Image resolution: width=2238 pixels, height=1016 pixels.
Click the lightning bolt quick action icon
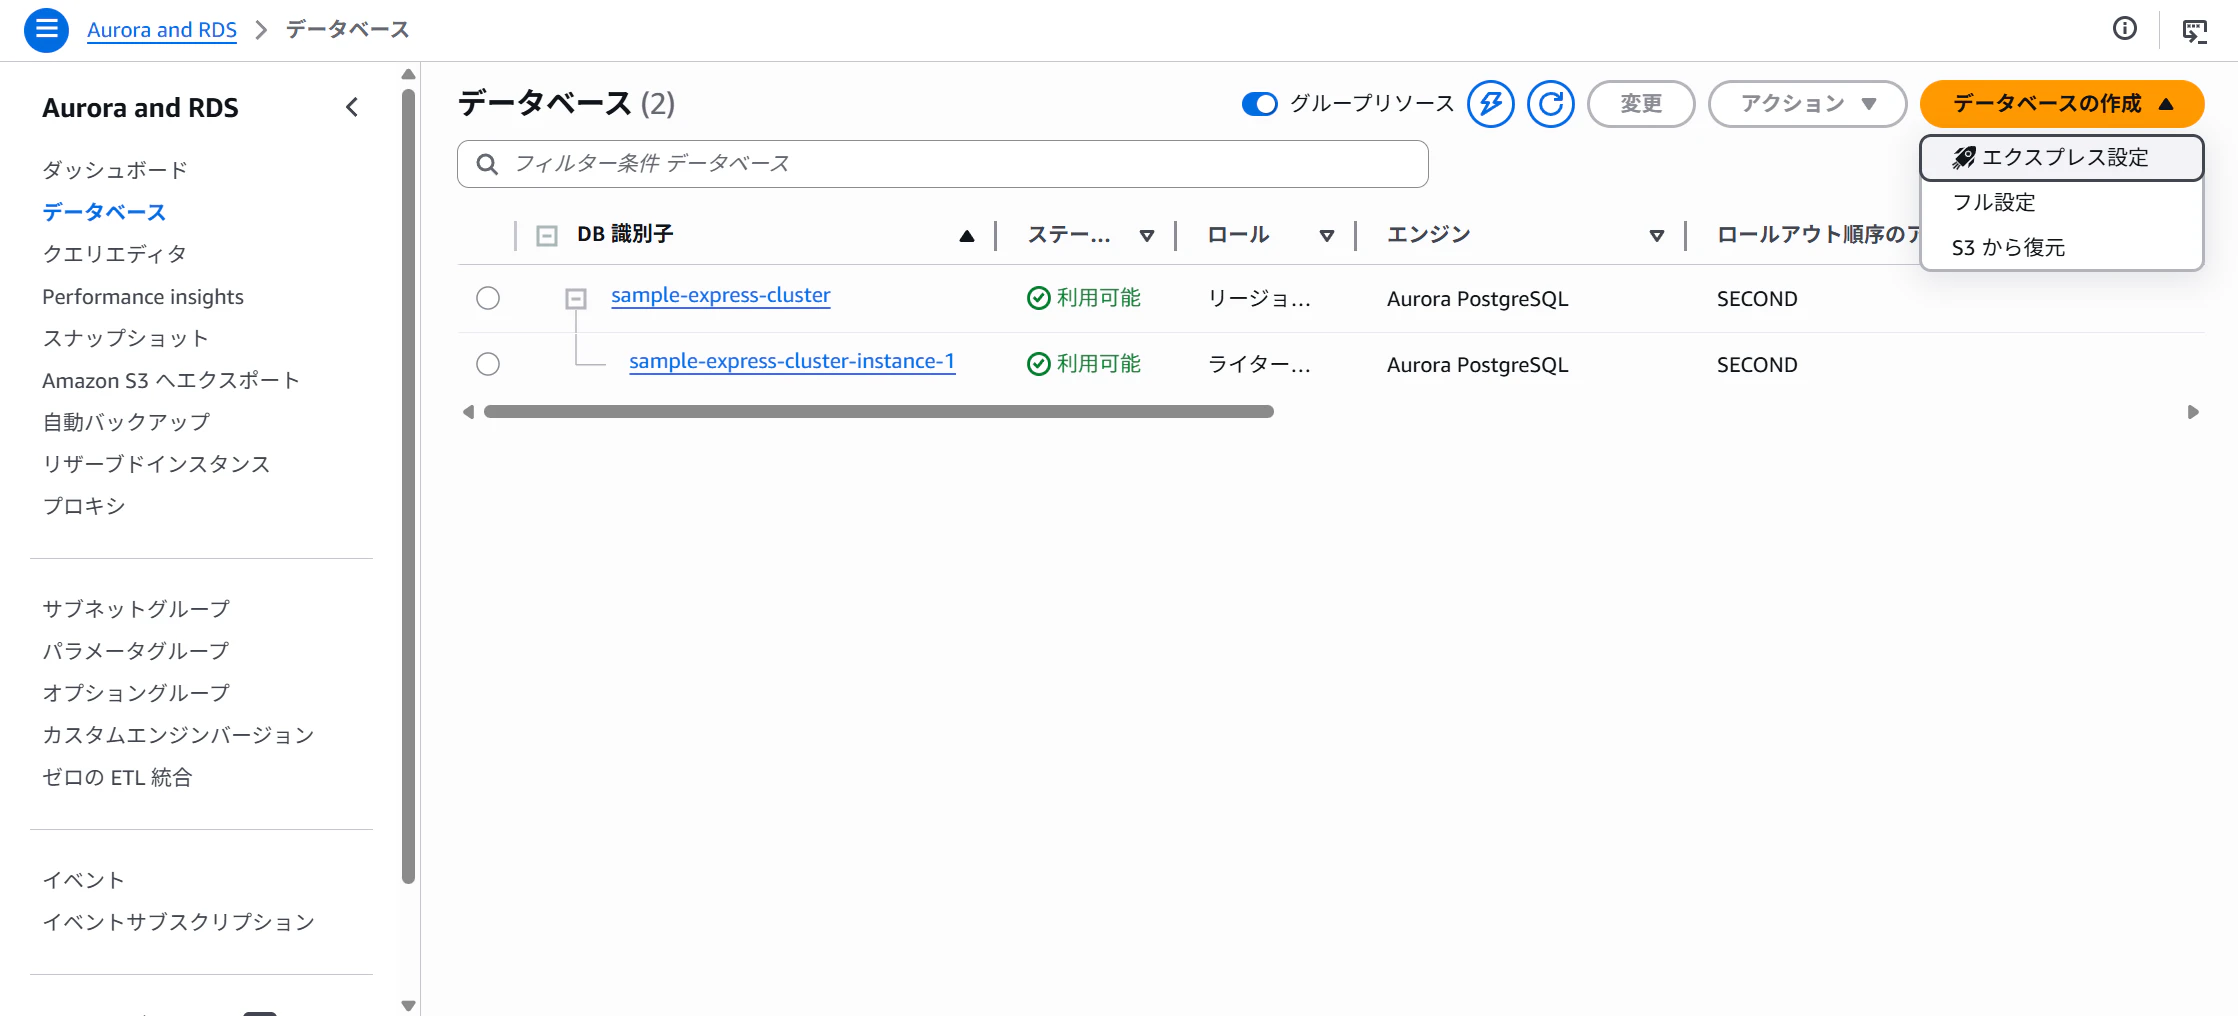(1491, 104)
